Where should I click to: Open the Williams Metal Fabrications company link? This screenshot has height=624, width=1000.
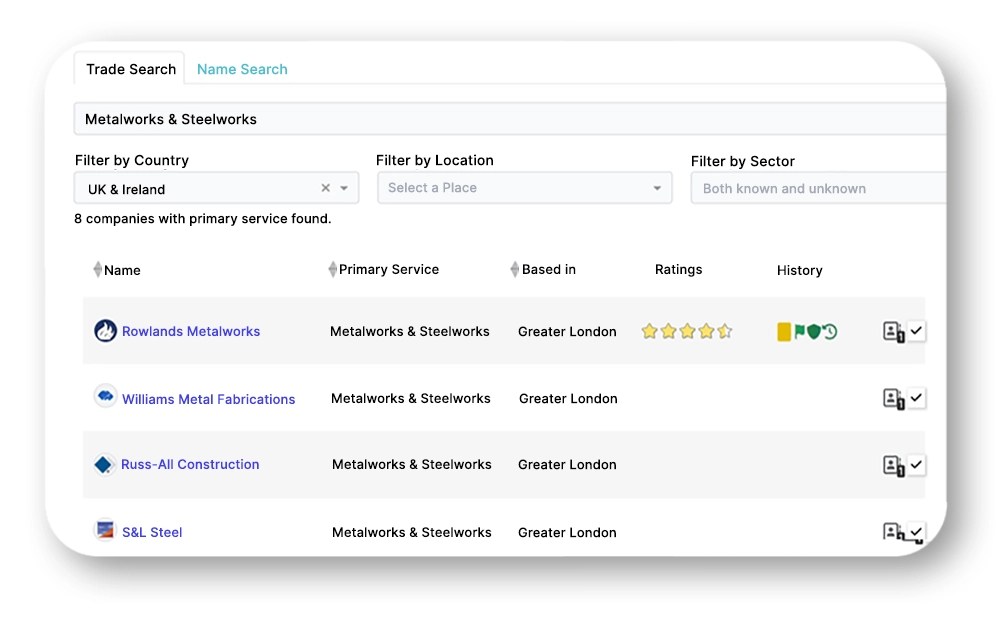208,399
